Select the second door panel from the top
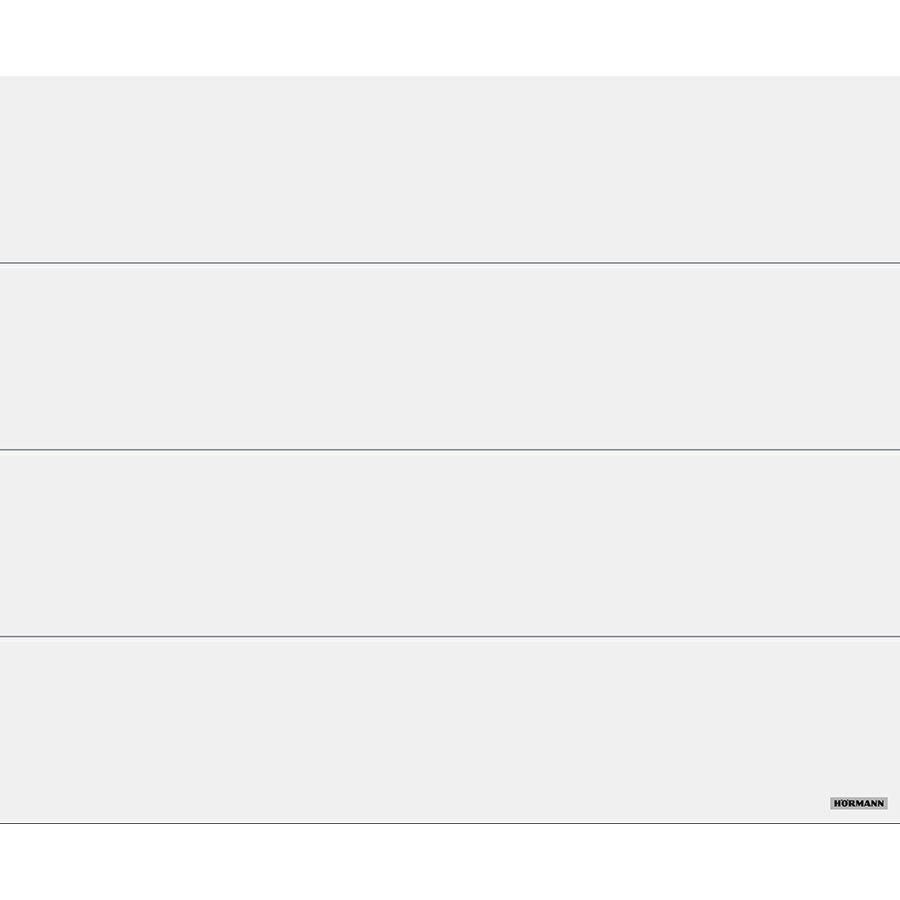 coord(450,357)
